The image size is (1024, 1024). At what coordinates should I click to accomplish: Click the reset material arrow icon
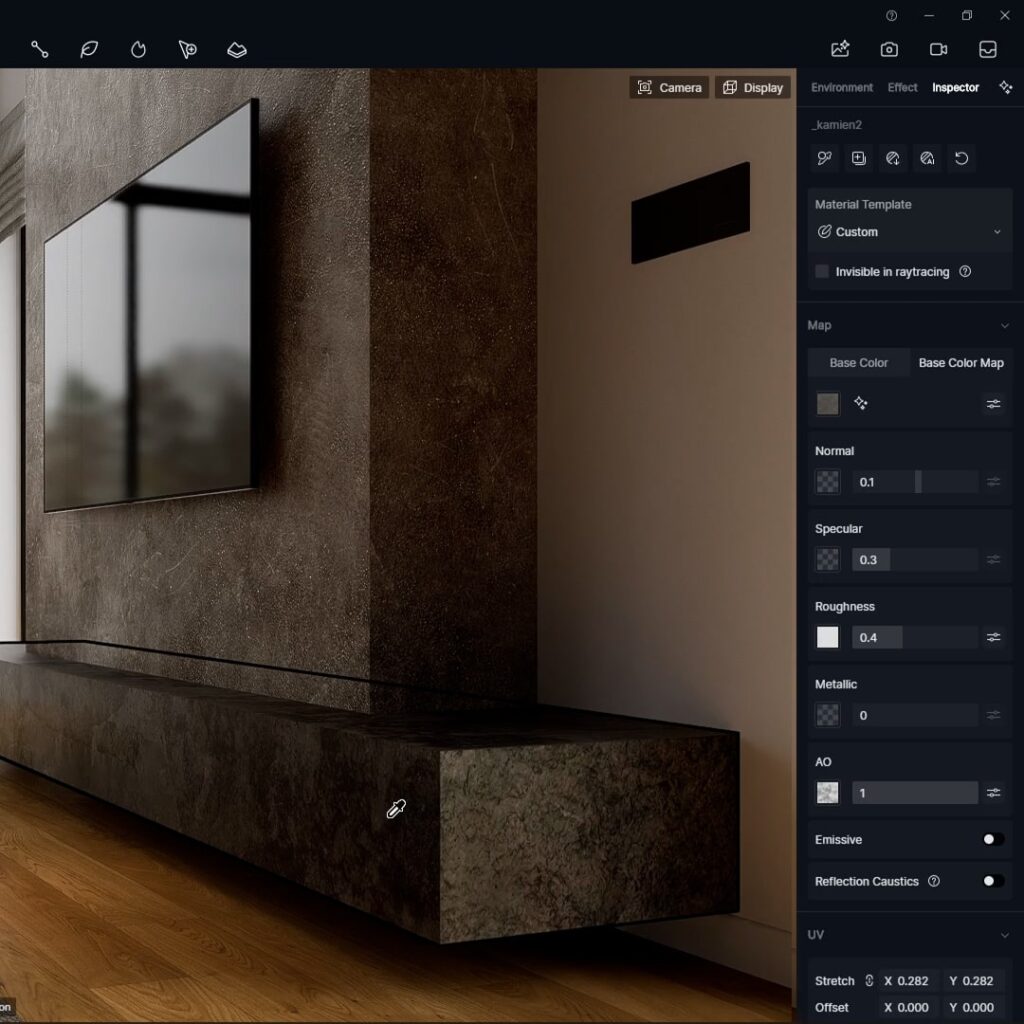click(x=961, y=158)
